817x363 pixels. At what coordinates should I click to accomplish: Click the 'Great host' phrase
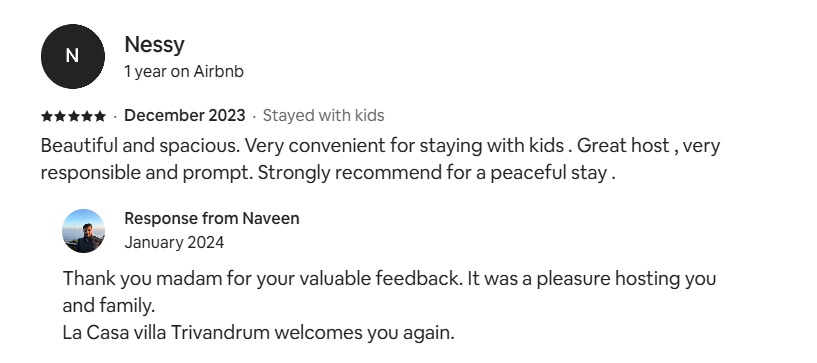tap(623, 146)
